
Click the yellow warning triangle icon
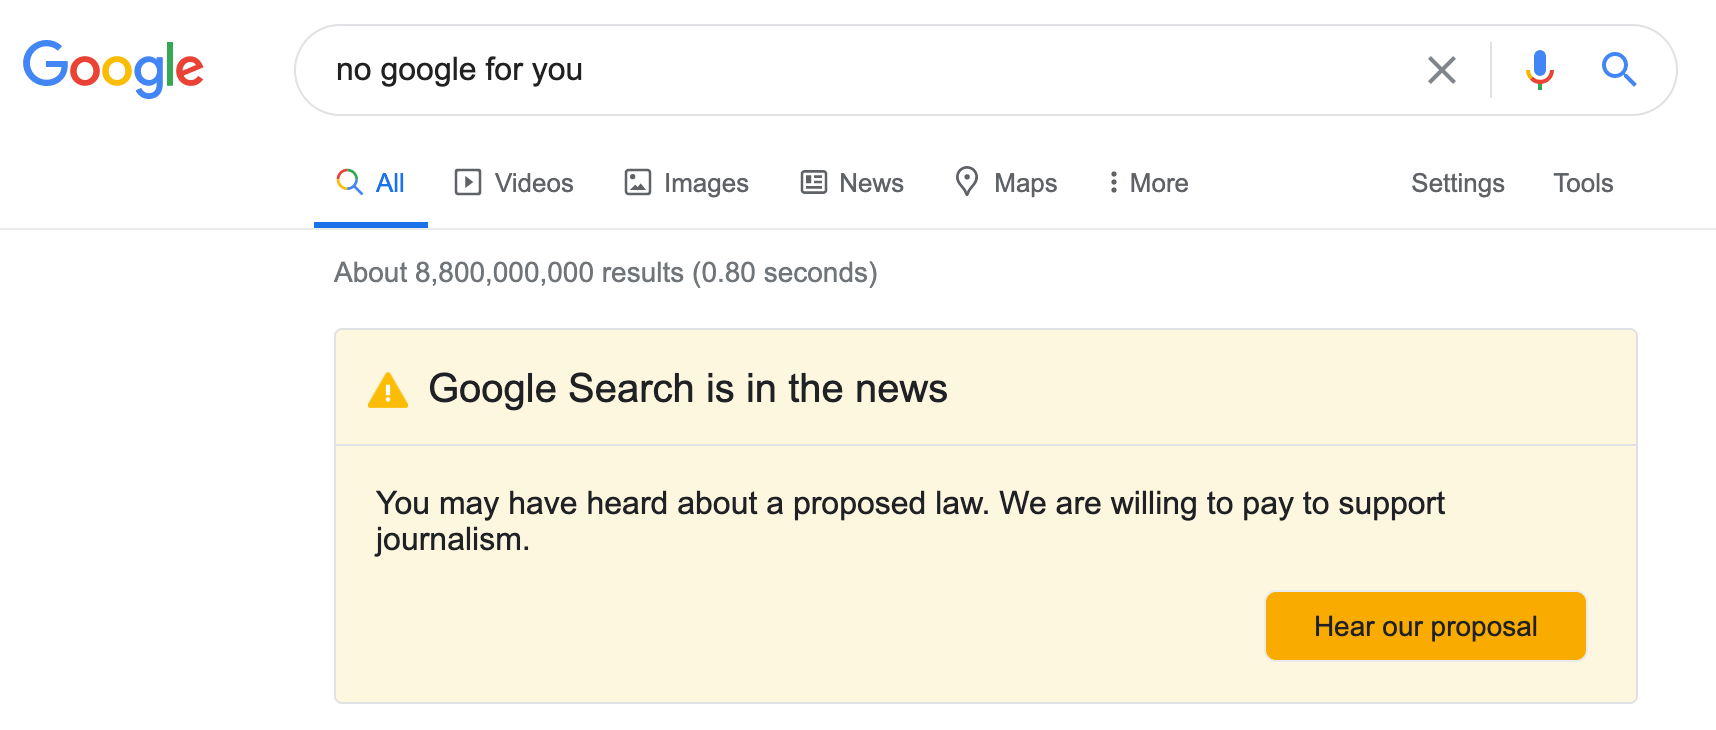click(389, 389)
